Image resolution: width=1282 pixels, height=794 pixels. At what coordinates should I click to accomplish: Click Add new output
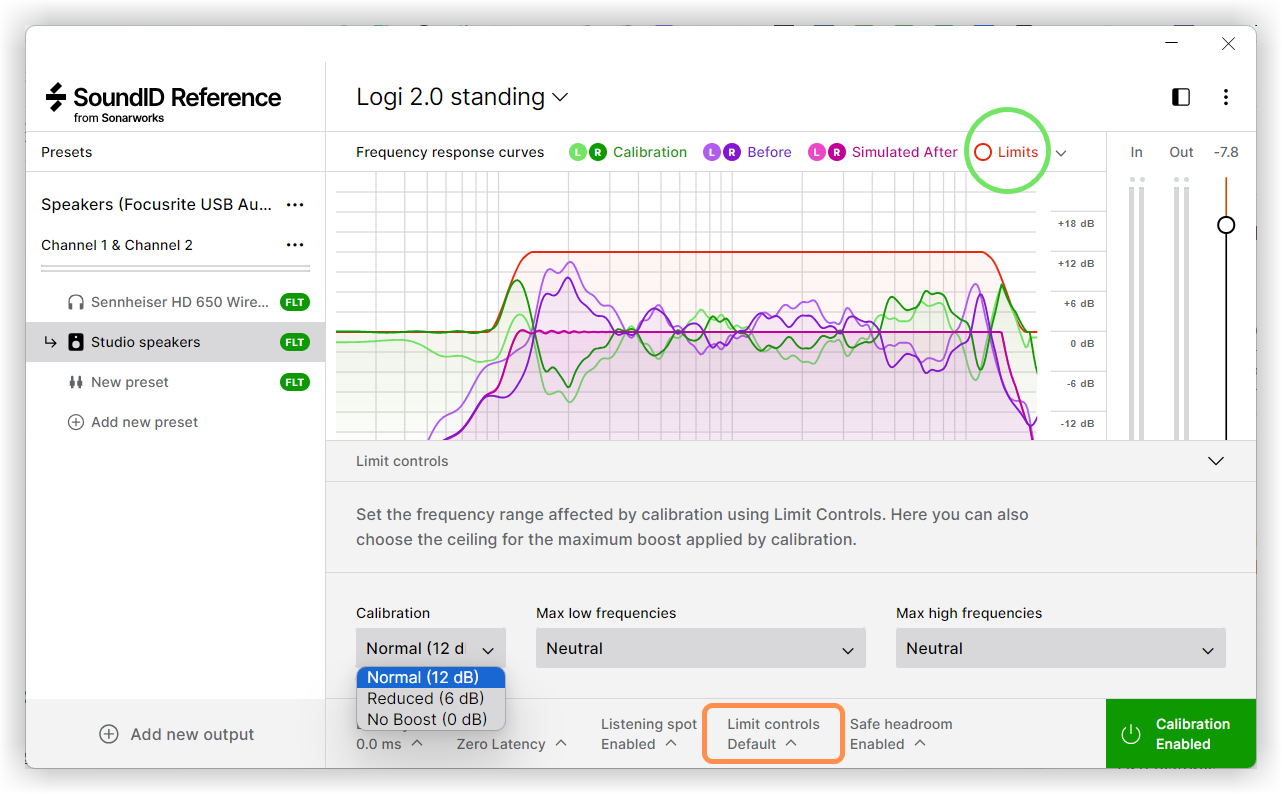tap(176, 734)
